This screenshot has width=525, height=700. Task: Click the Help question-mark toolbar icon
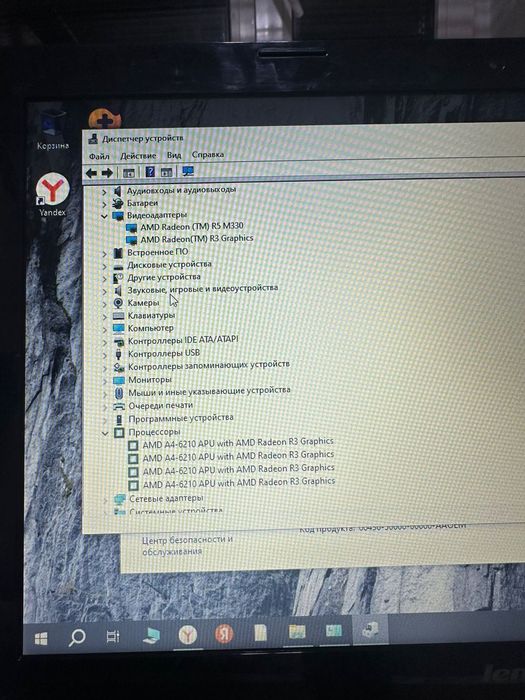click(150, 172)
